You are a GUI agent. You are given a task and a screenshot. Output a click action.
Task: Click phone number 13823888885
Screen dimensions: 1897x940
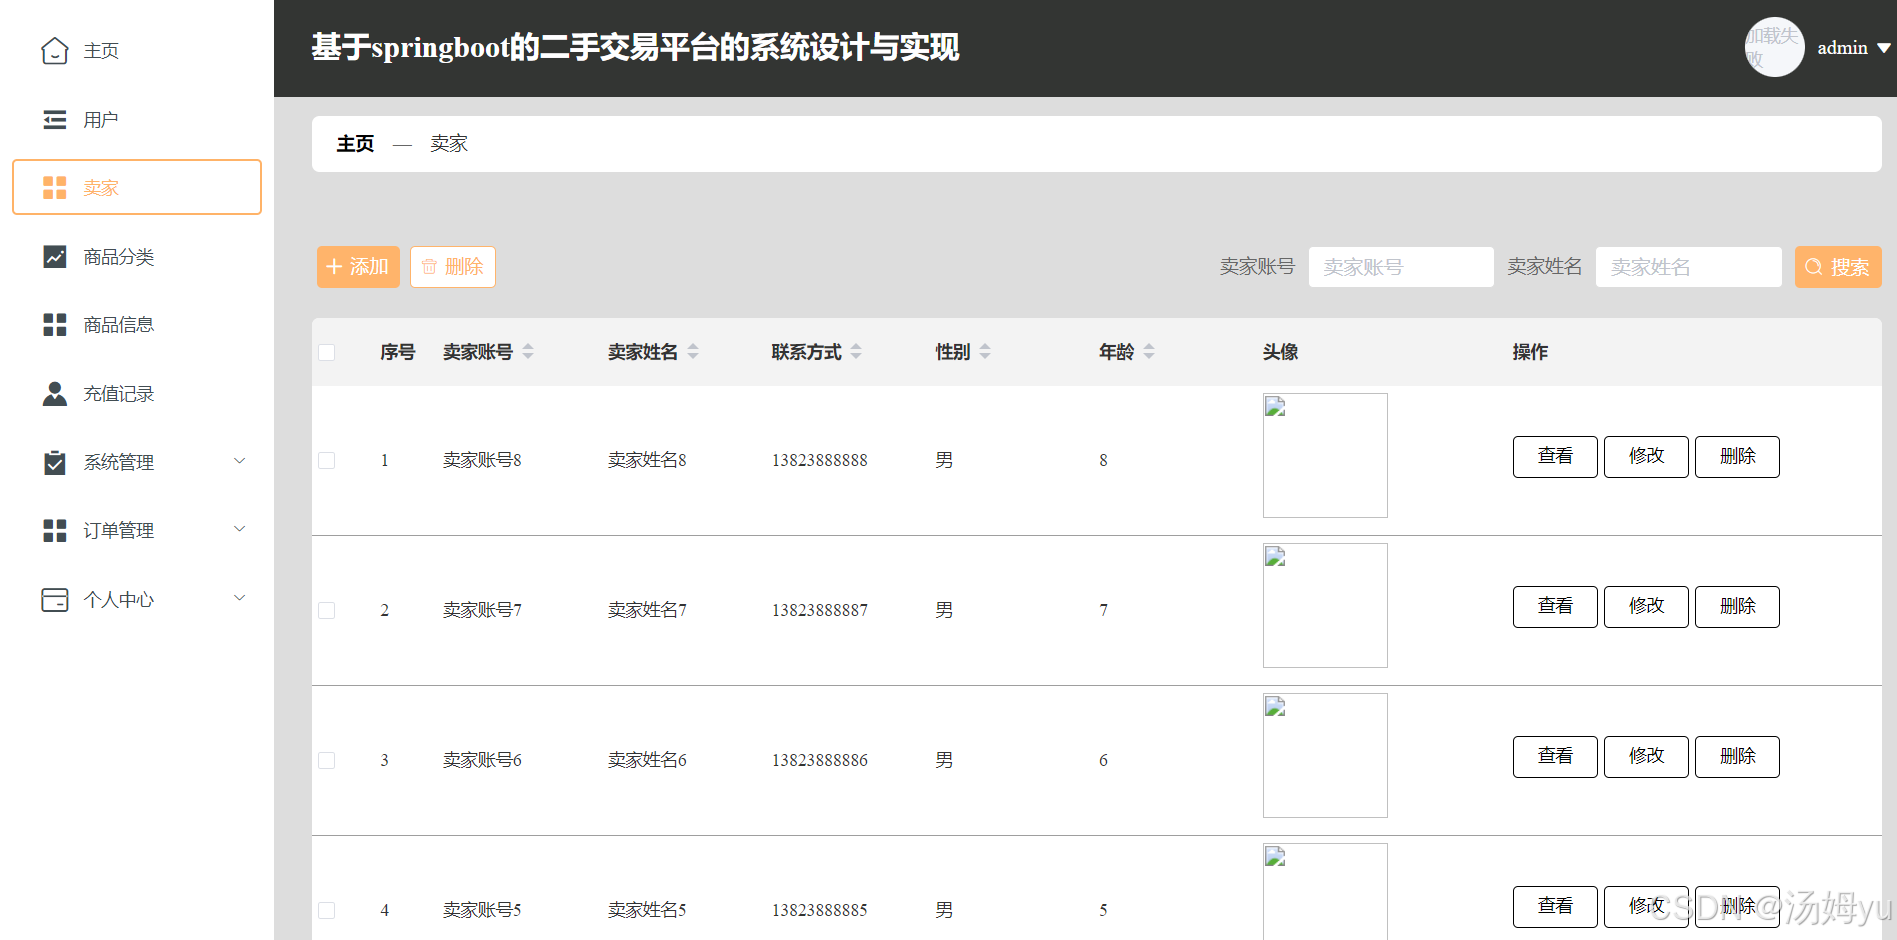[x=819, y=910]
